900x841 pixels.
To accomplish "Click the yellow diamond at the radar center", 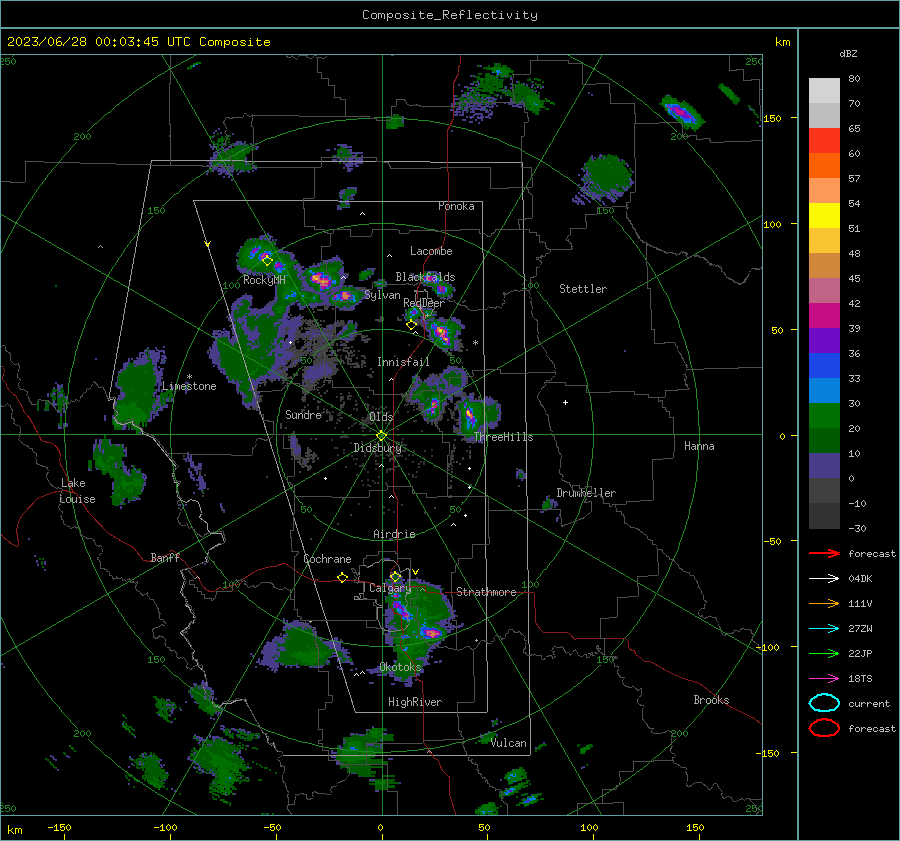I will point(381,436).
